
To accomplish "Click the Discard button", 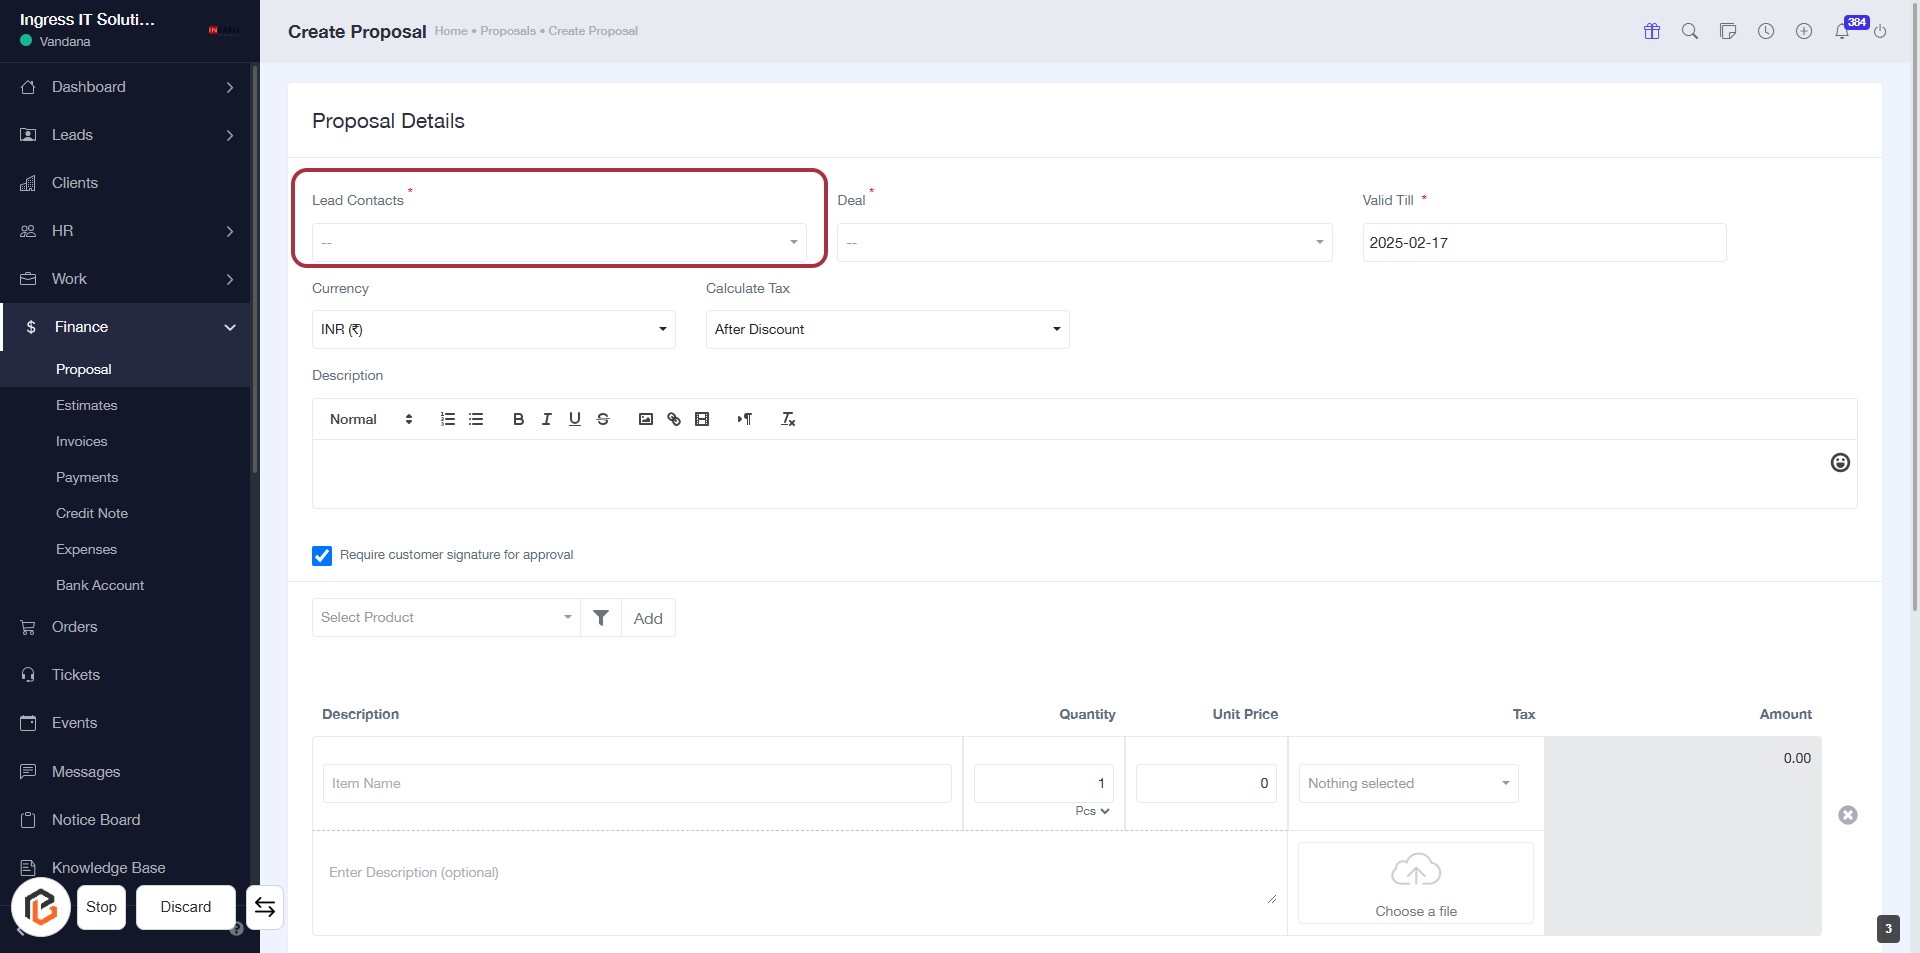I will [186, 907].
